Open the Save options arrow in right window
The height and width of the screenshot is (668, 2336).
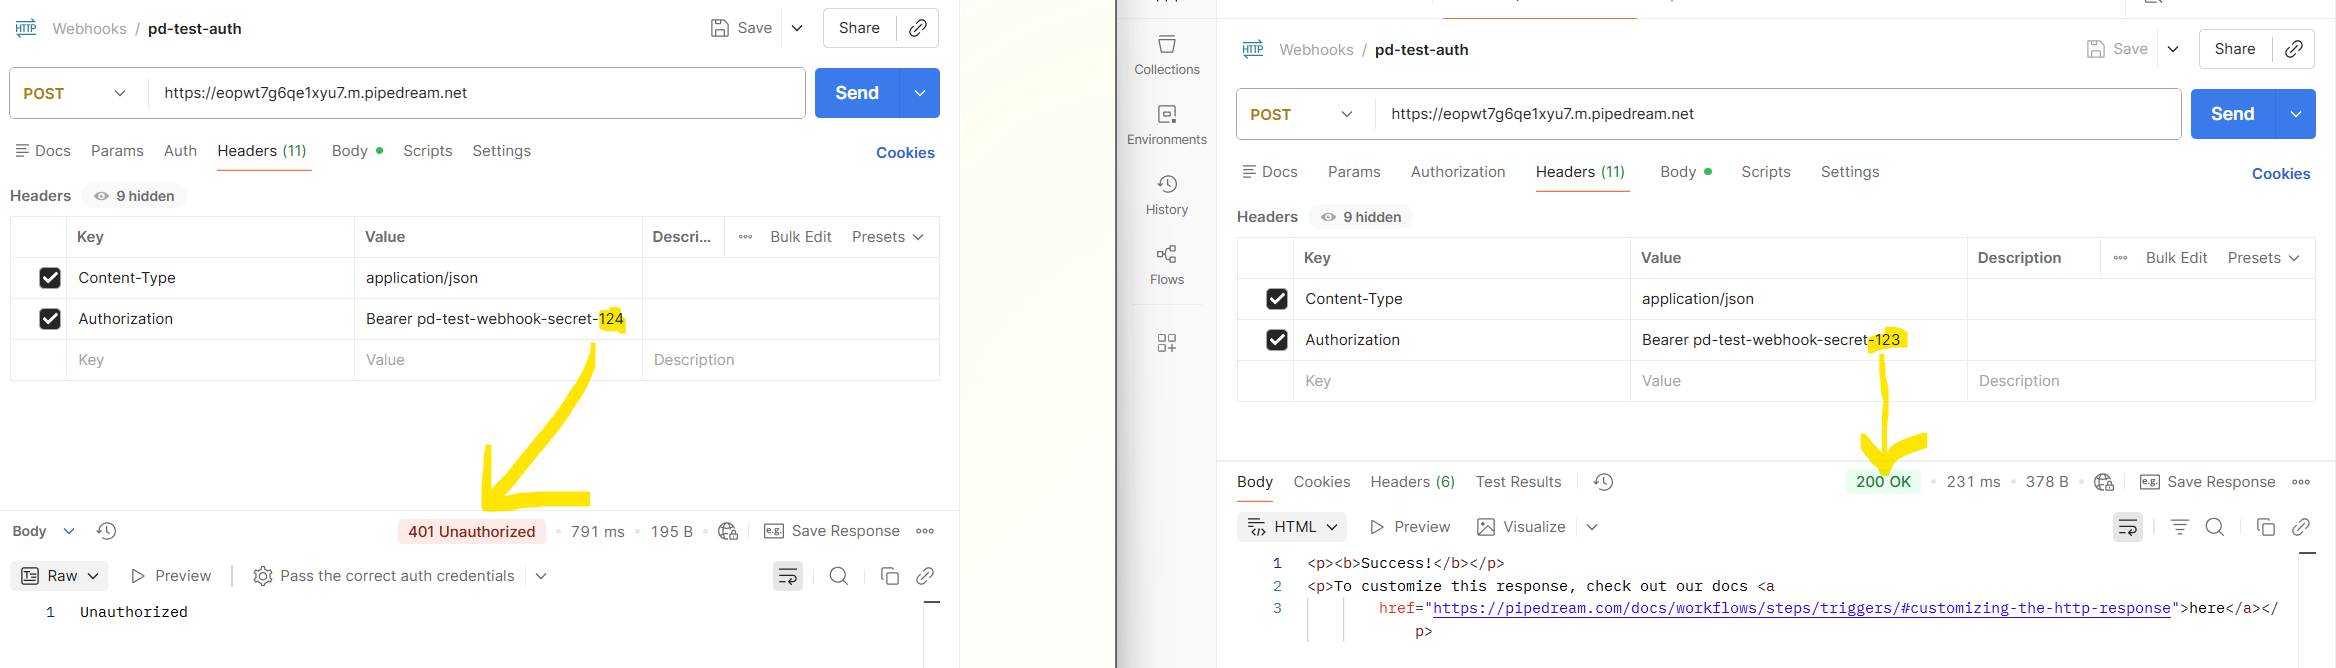(x=2173, y=49)
